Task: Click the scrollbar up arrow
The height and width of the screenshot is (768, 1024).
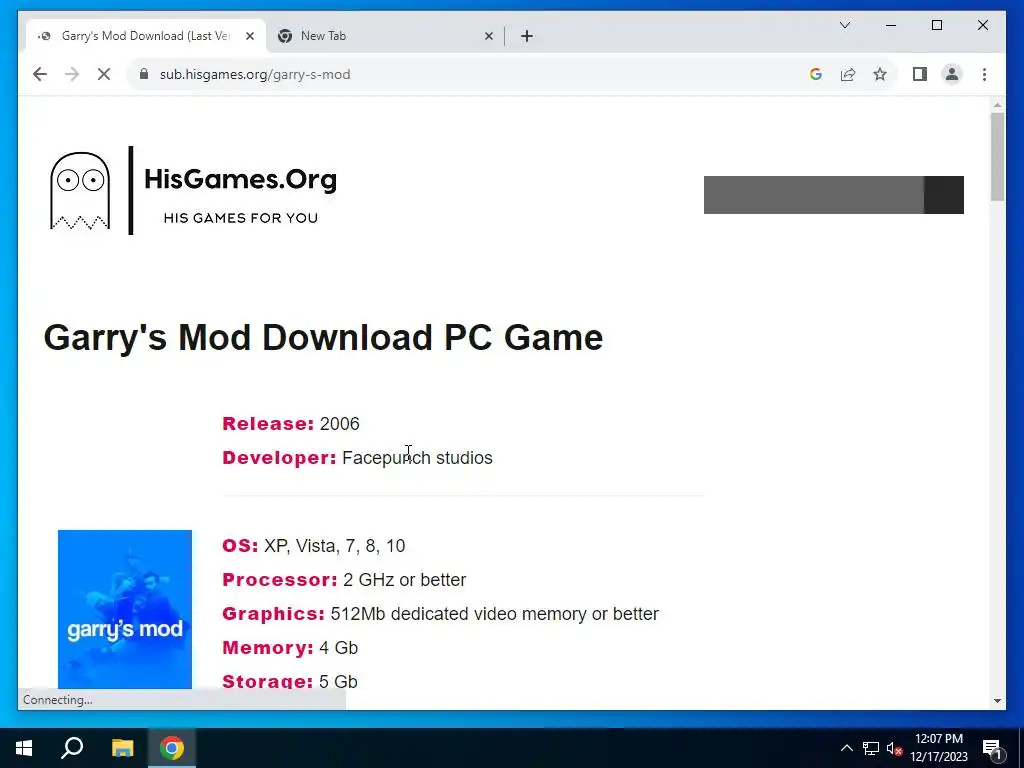Action: 997,104
